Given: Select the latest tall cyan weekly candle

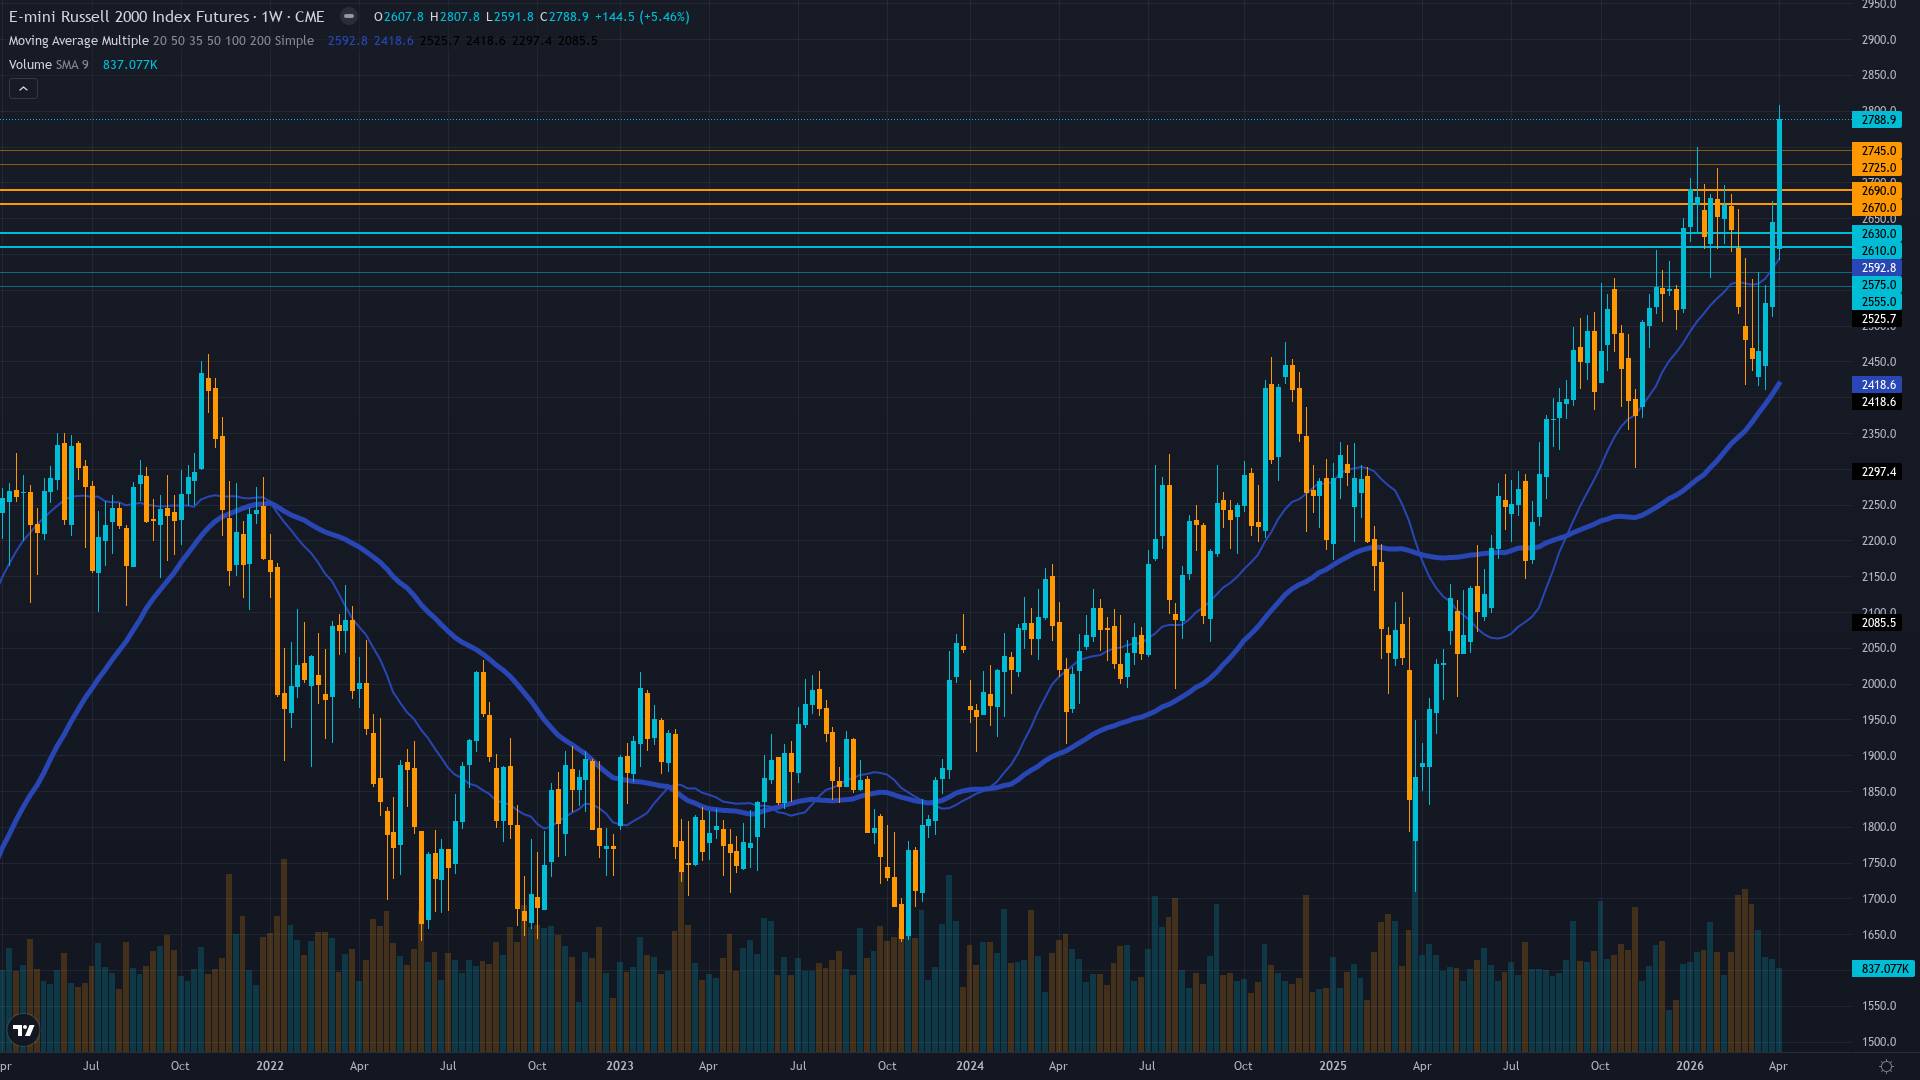Looking at the screenshot, I should [x=1779, y=184].
